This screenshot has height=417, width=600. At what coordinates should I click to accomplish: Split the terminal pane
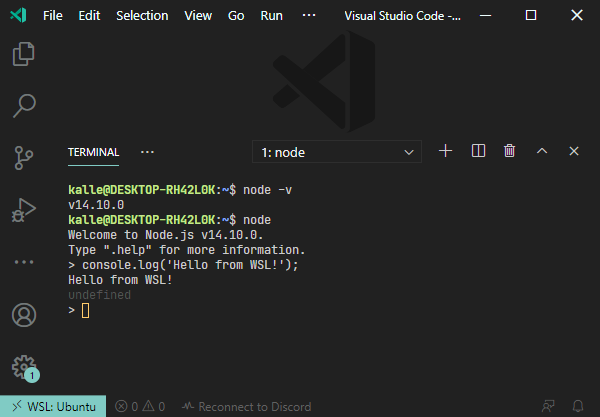click(478, 151)
